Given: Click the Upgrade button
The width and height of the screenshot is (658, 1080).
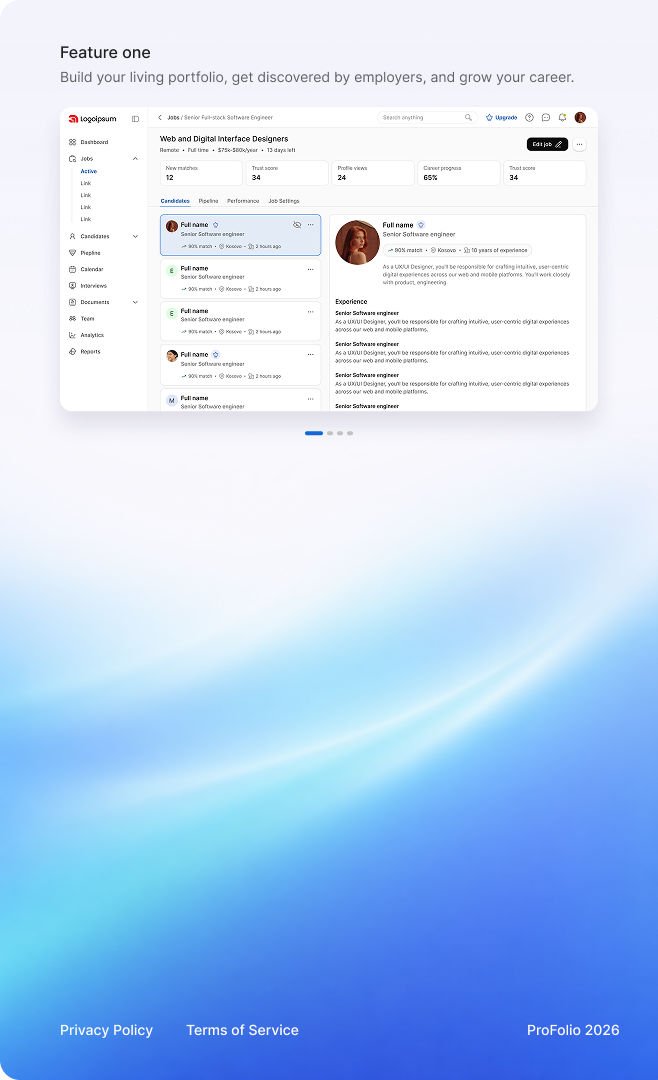Looking at the screenshot, I should pos(502,118).
